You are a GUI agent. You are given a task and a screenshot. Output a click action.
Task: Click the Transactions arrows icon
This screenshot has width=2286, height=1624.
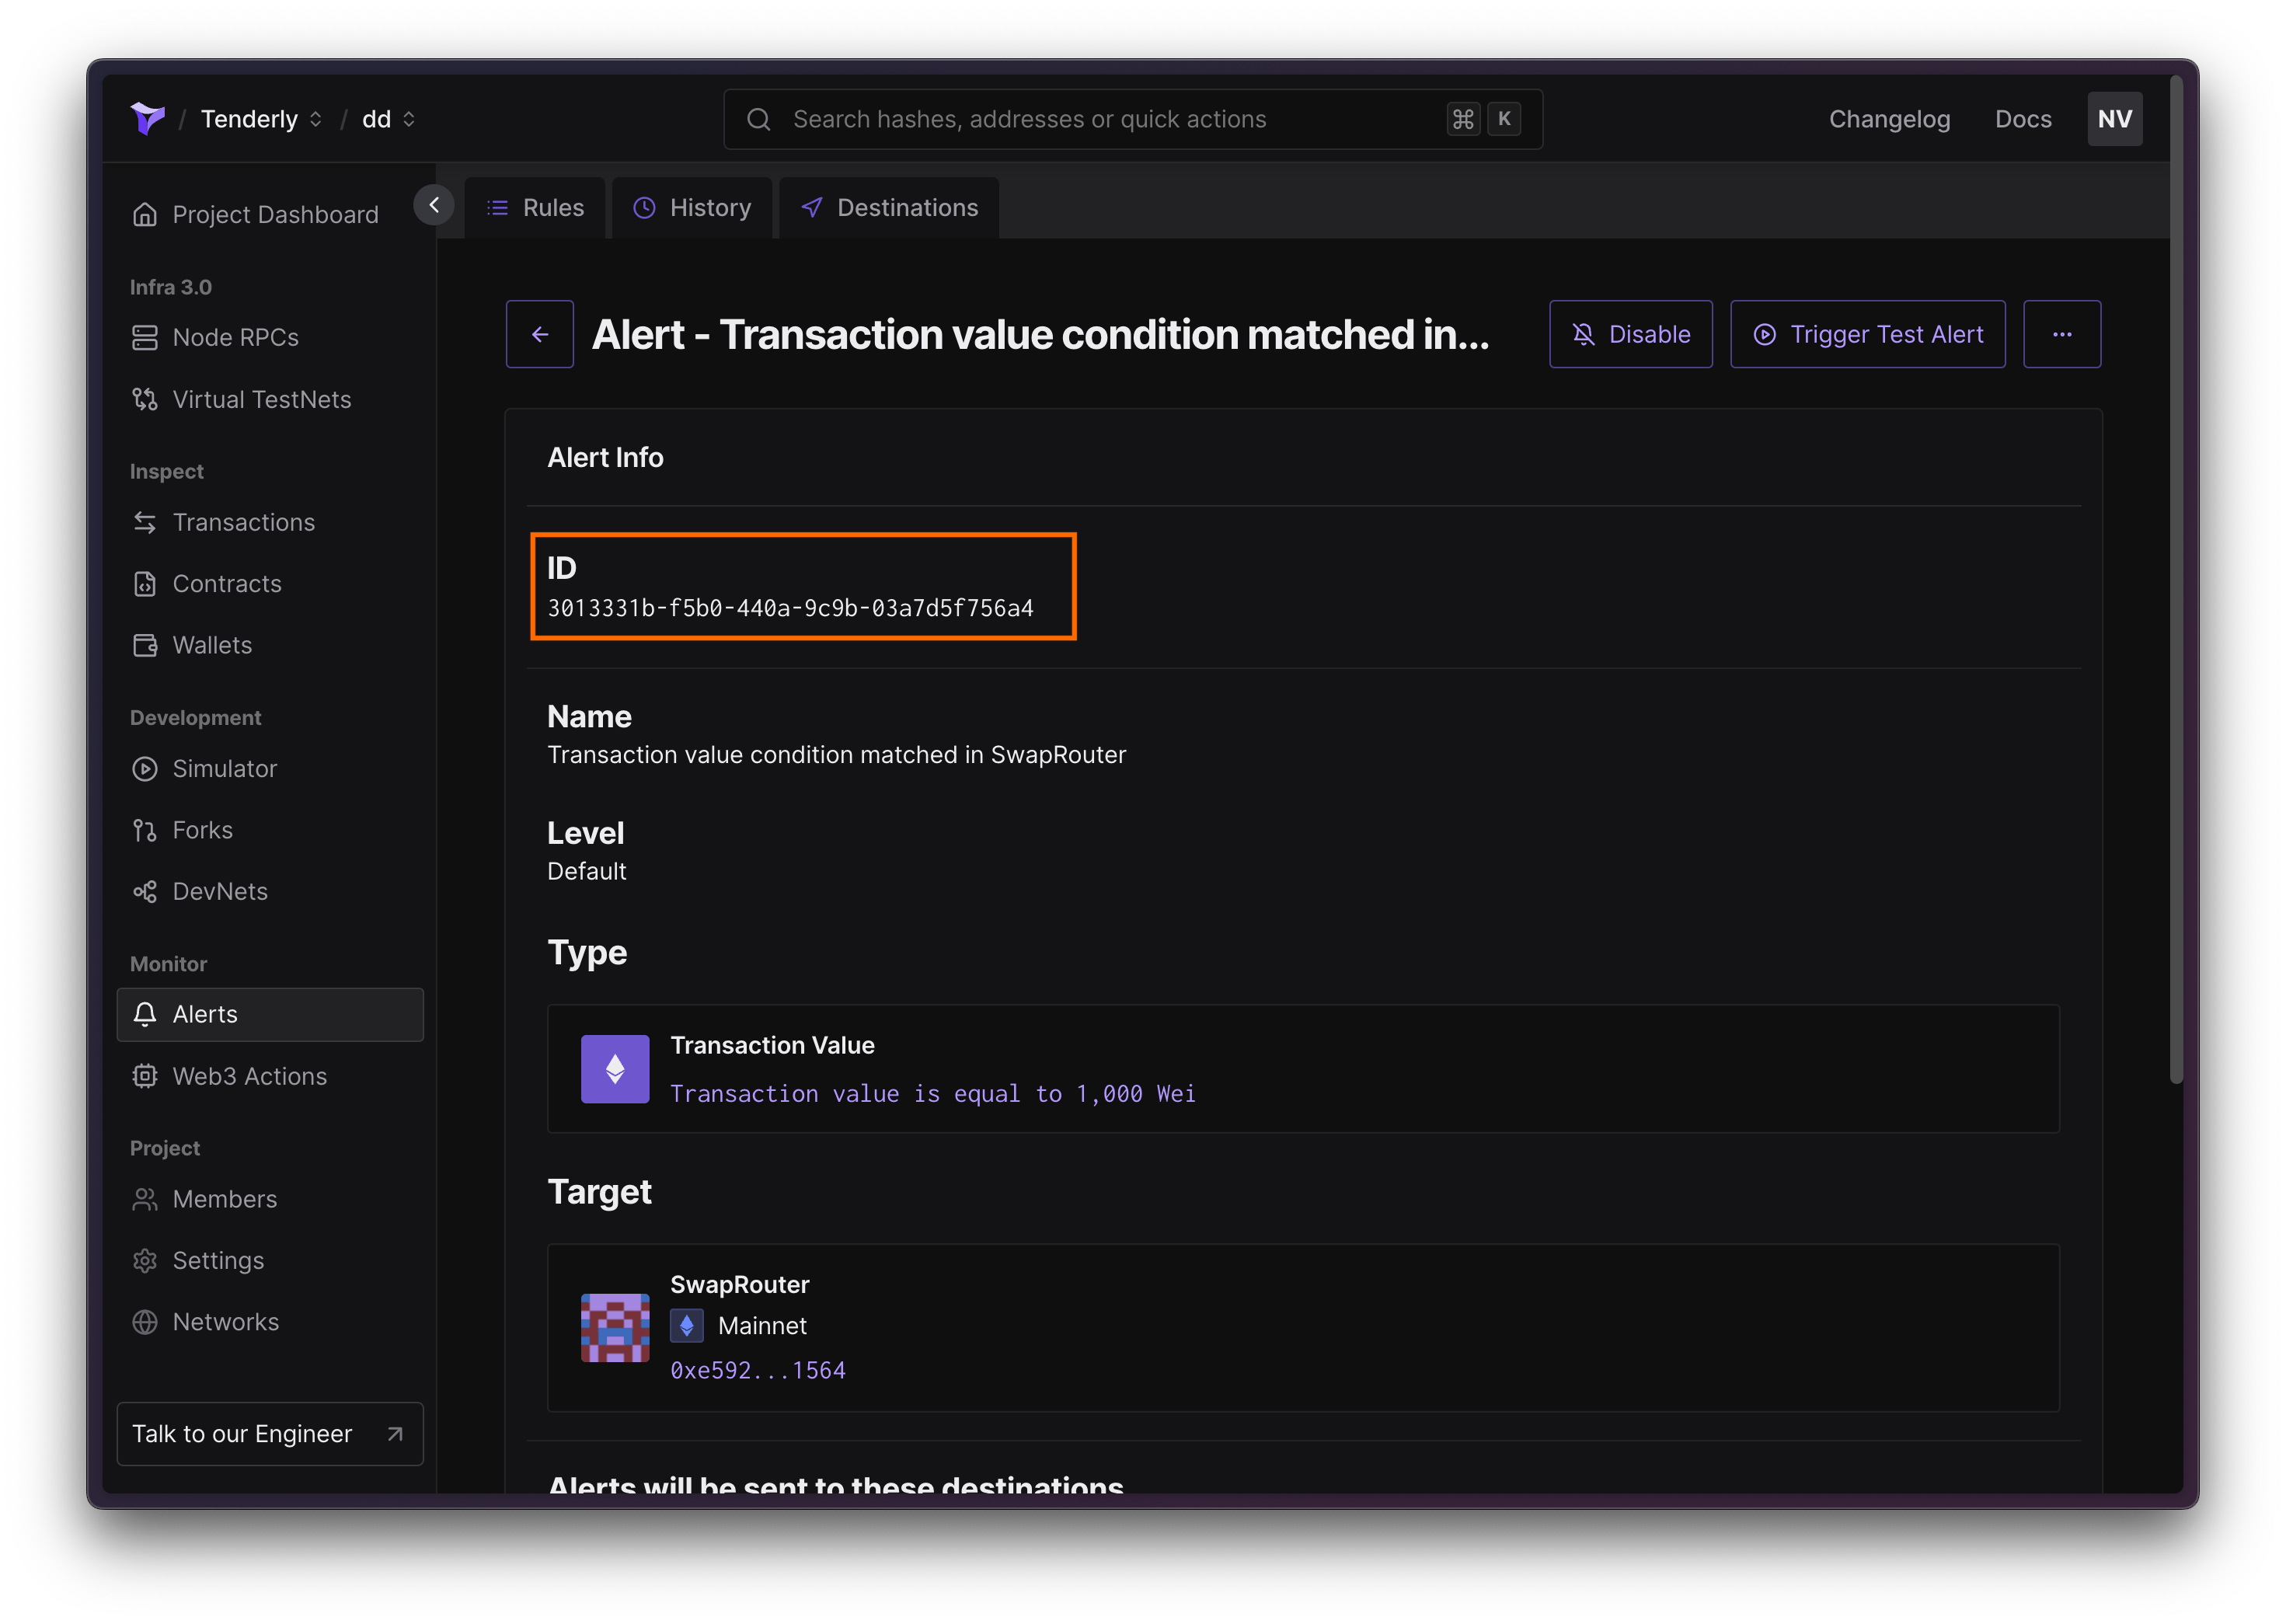click(145, 522)
